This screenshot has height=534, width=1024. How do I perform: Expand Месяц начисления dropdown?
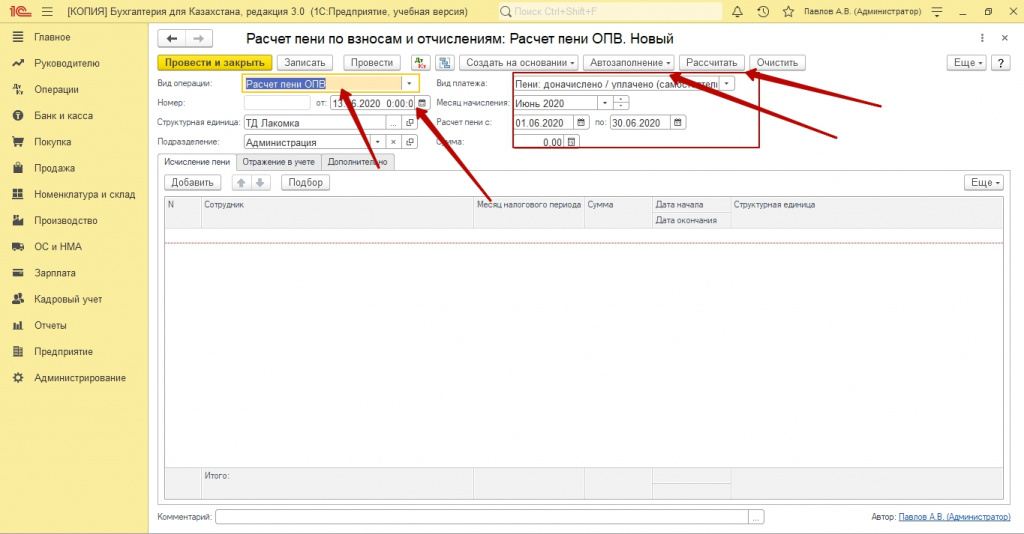click(605, 103)
